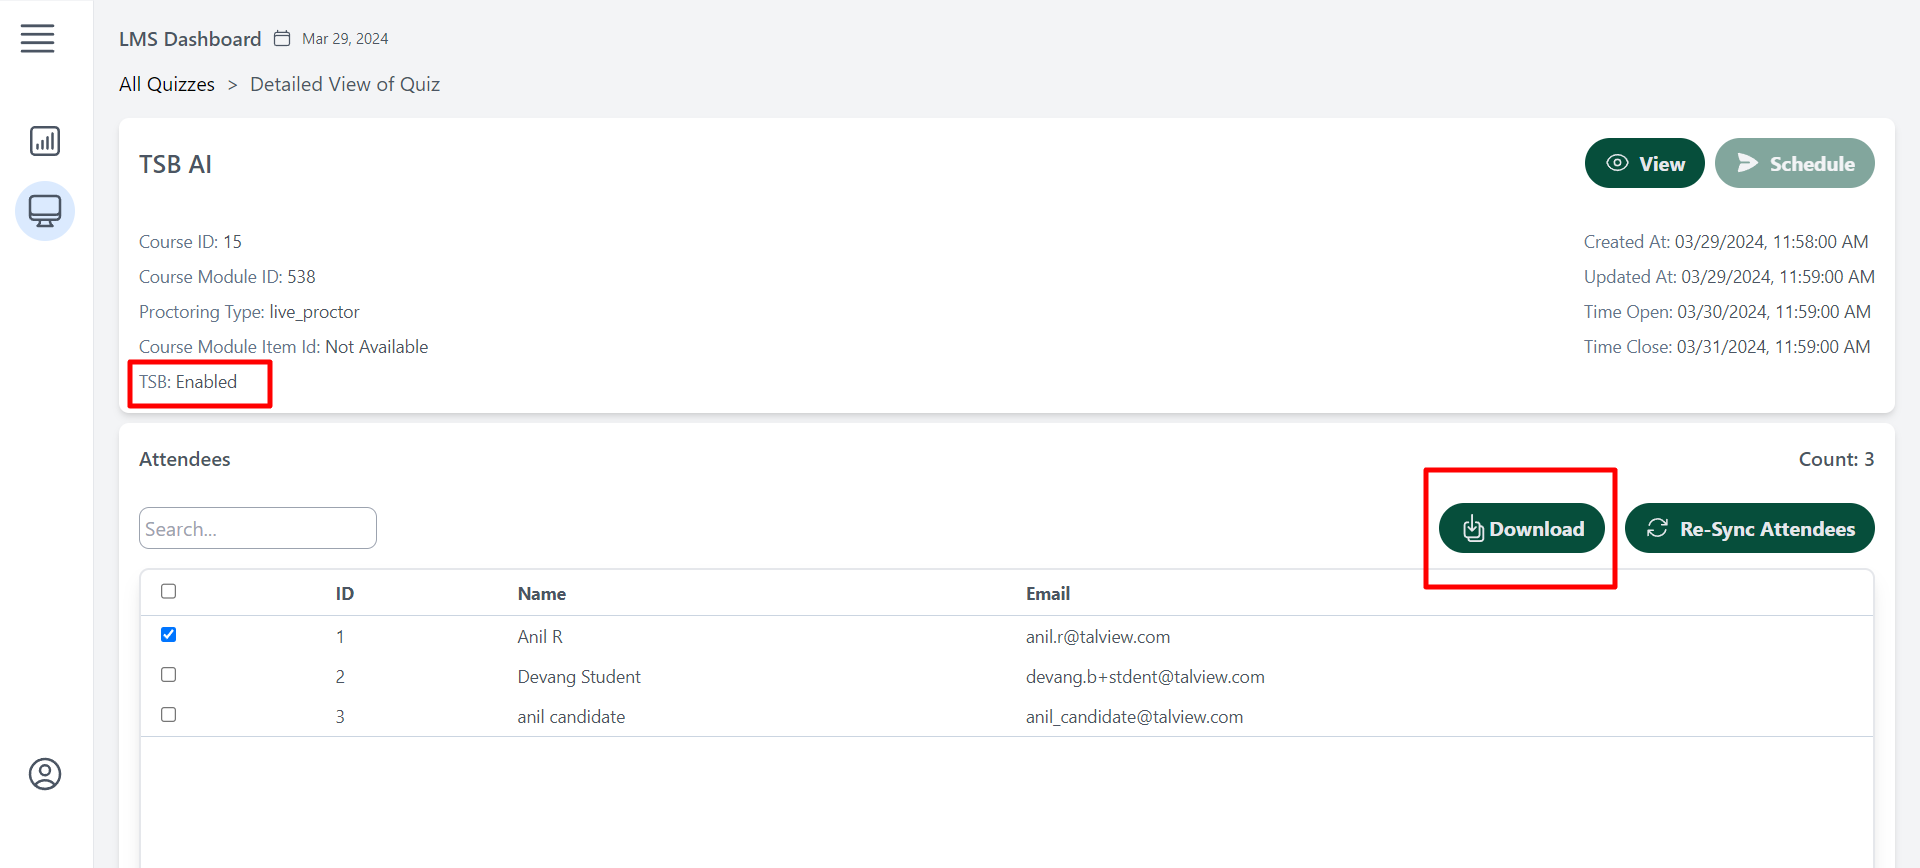Click Course Module Item Id: Not Available
This screenshot has height=868, width=1920.
point(283,347)
